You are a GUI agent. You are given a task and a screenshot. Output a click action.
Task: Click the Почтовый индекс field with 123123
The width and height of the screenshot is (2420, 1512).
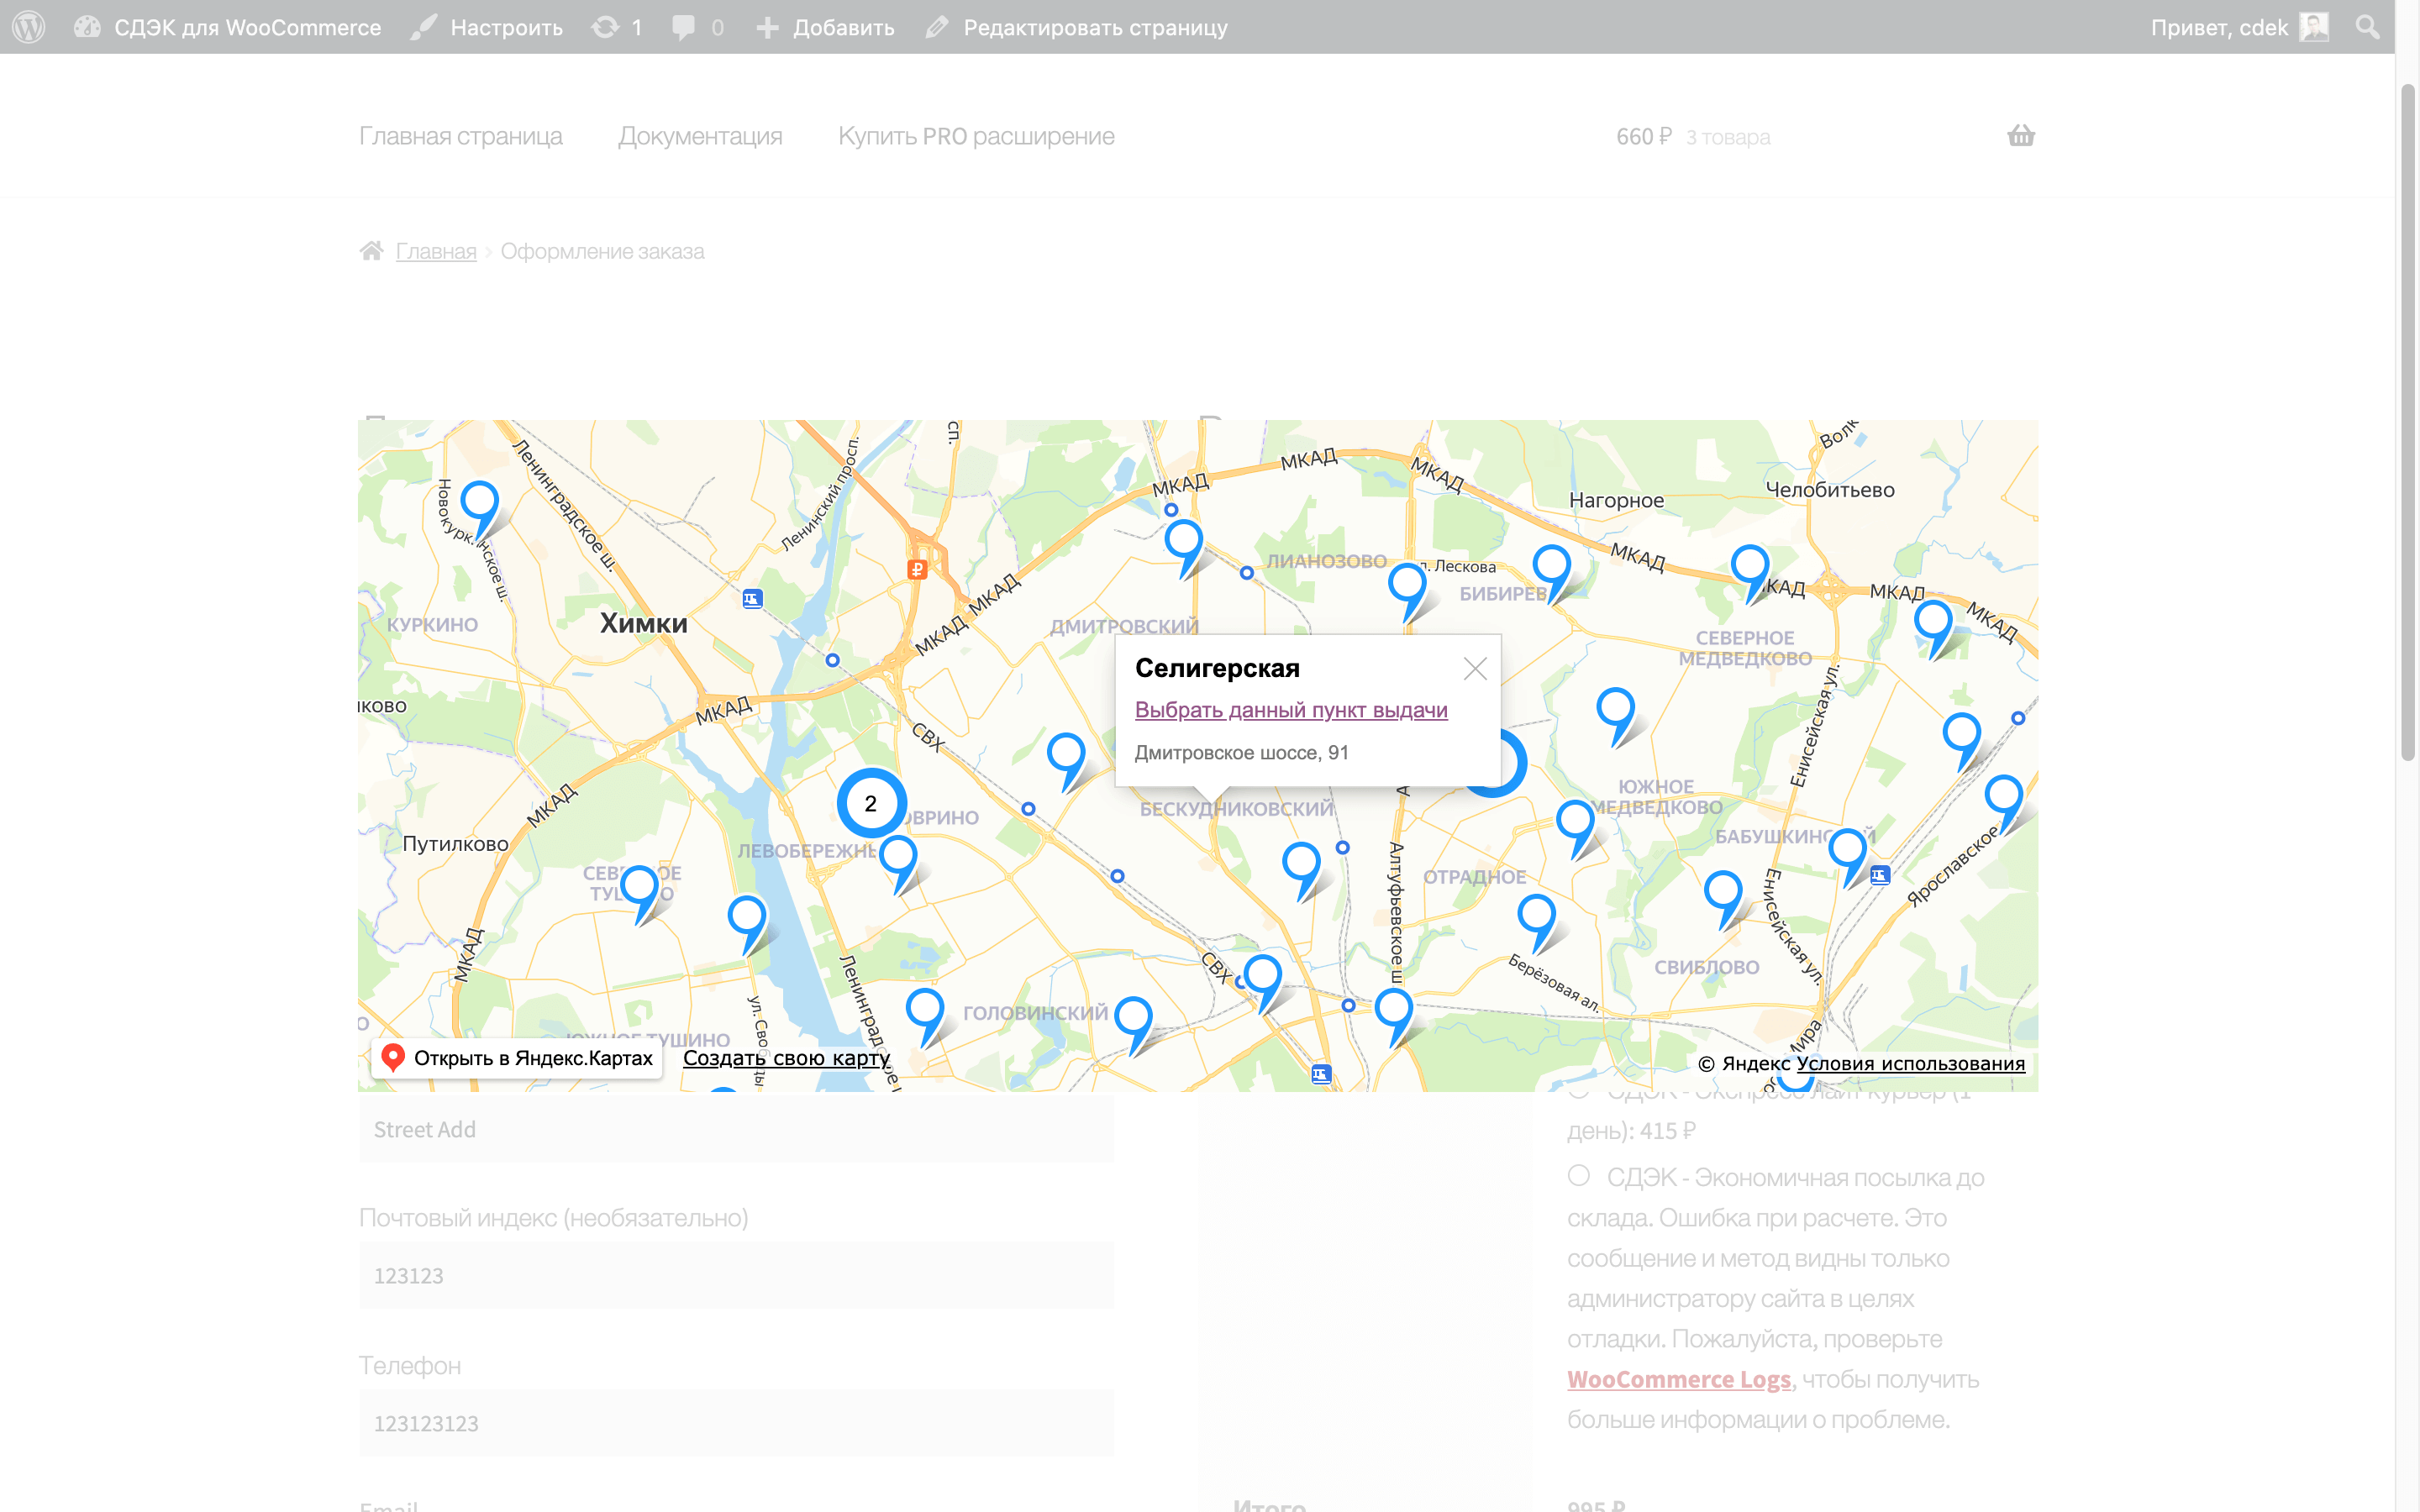coord(736,1275)
